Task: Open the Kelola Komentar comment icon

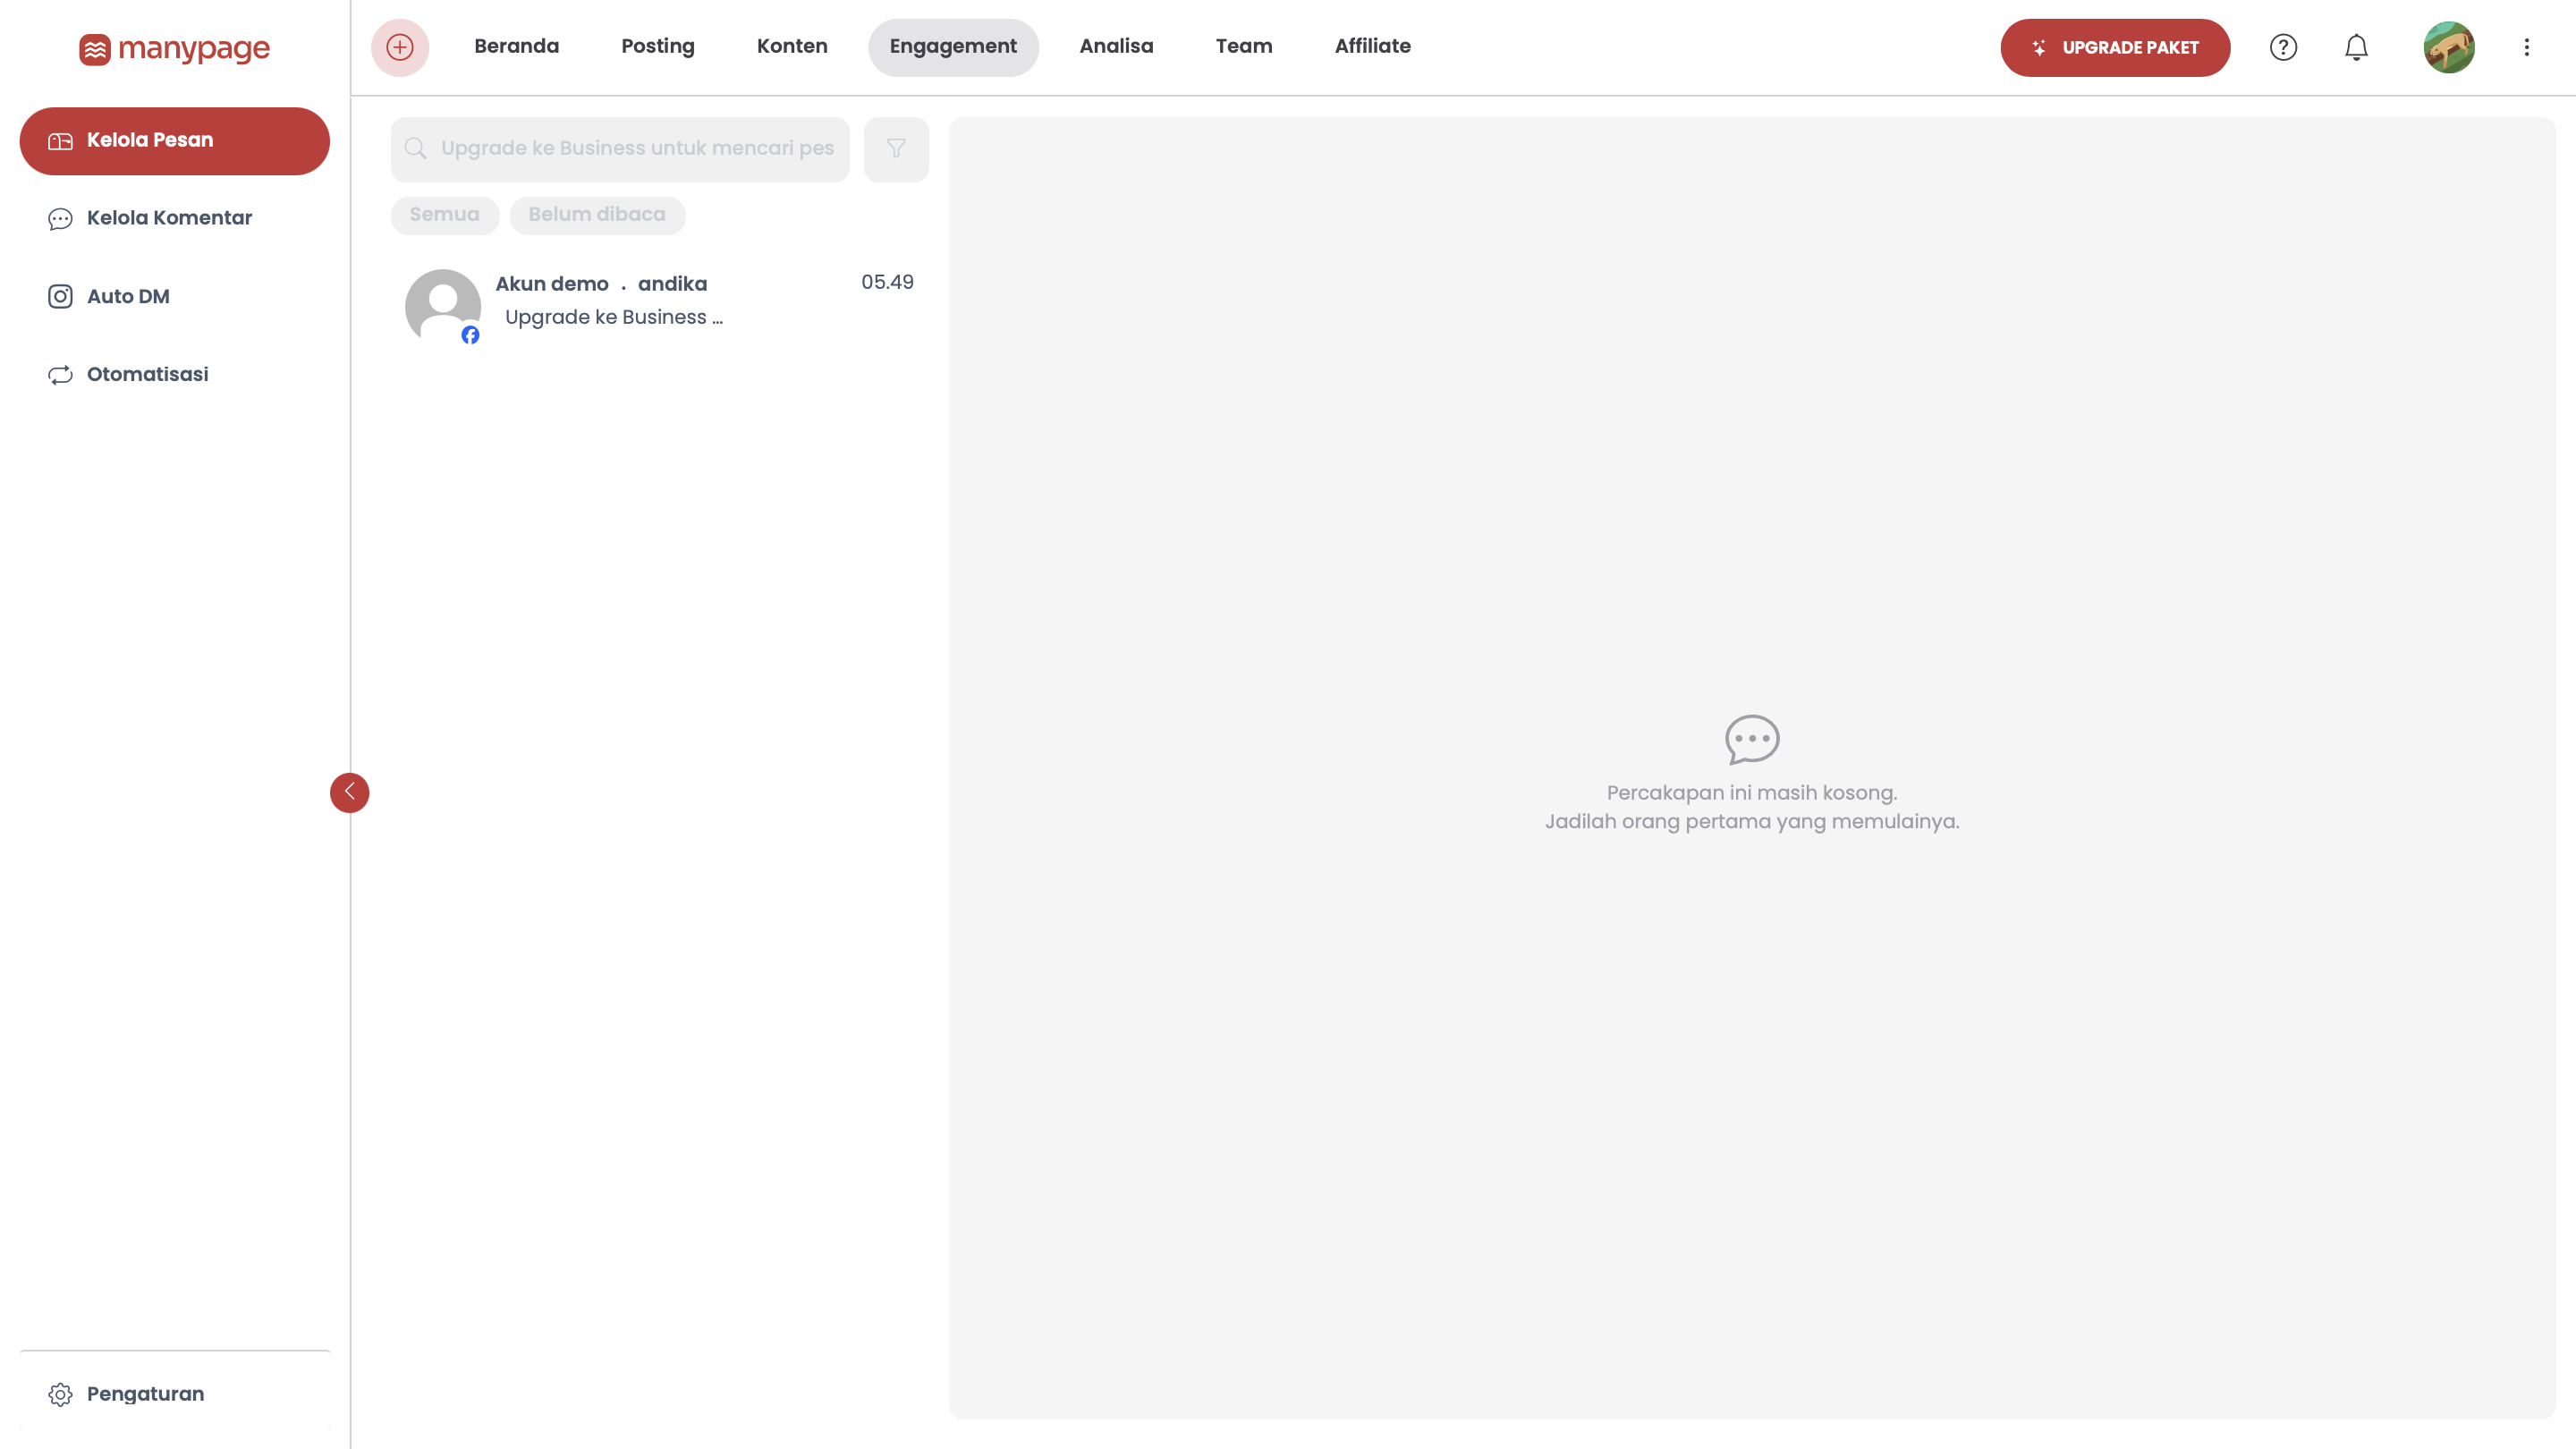Action: (60, 218)
